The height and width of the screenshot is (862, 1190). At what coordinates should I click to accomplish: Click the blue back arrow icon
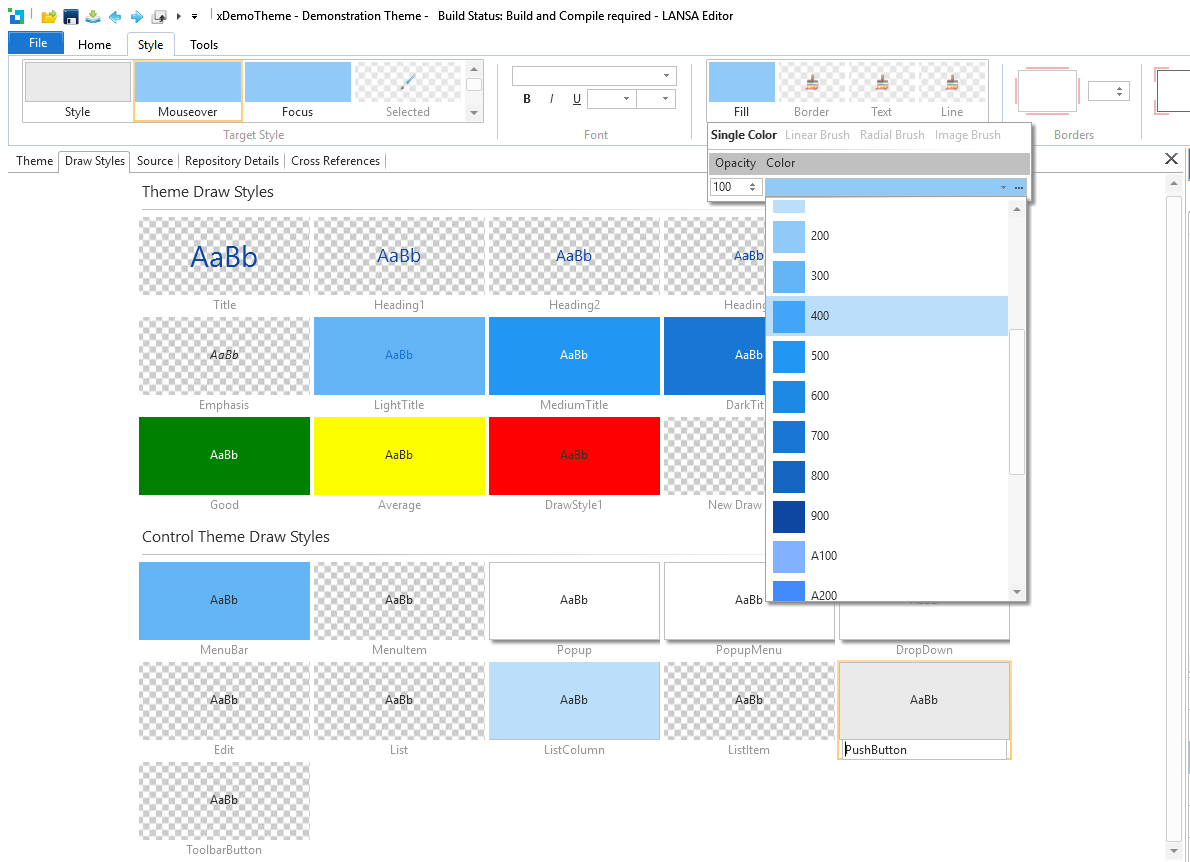115,16
